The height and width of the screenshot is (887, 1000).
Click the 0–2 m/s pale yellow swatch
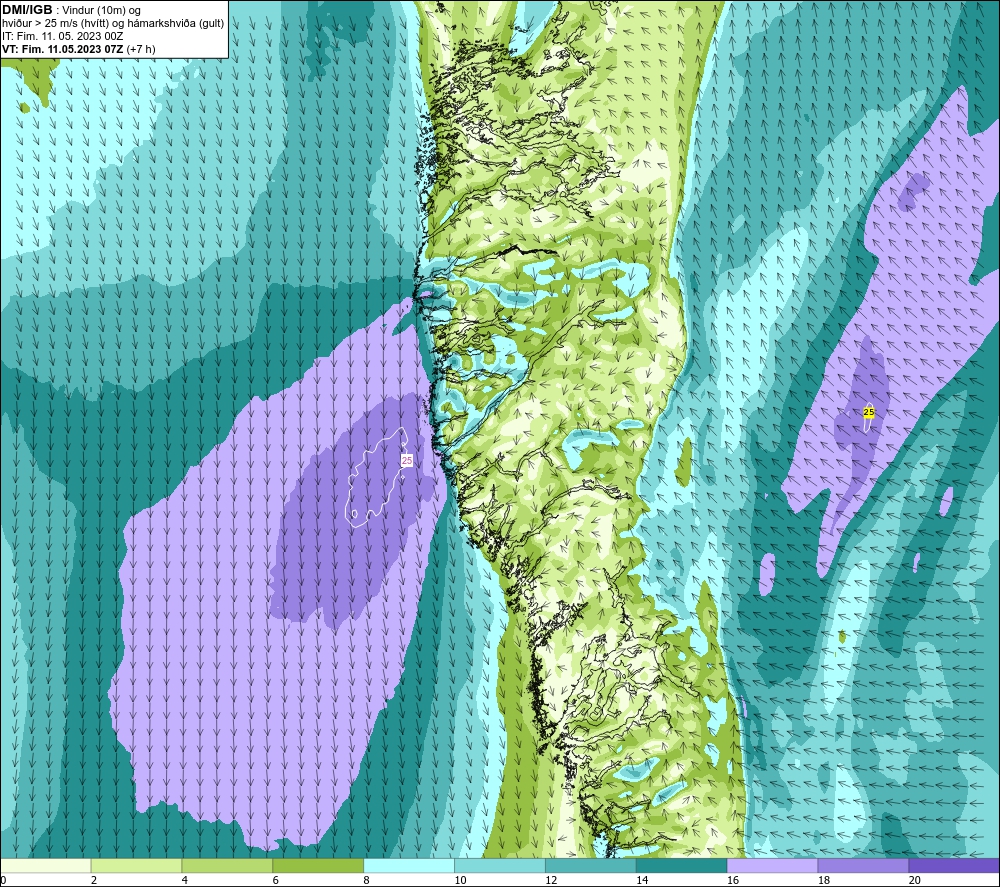pyautogui.click(x=45, y=865)
